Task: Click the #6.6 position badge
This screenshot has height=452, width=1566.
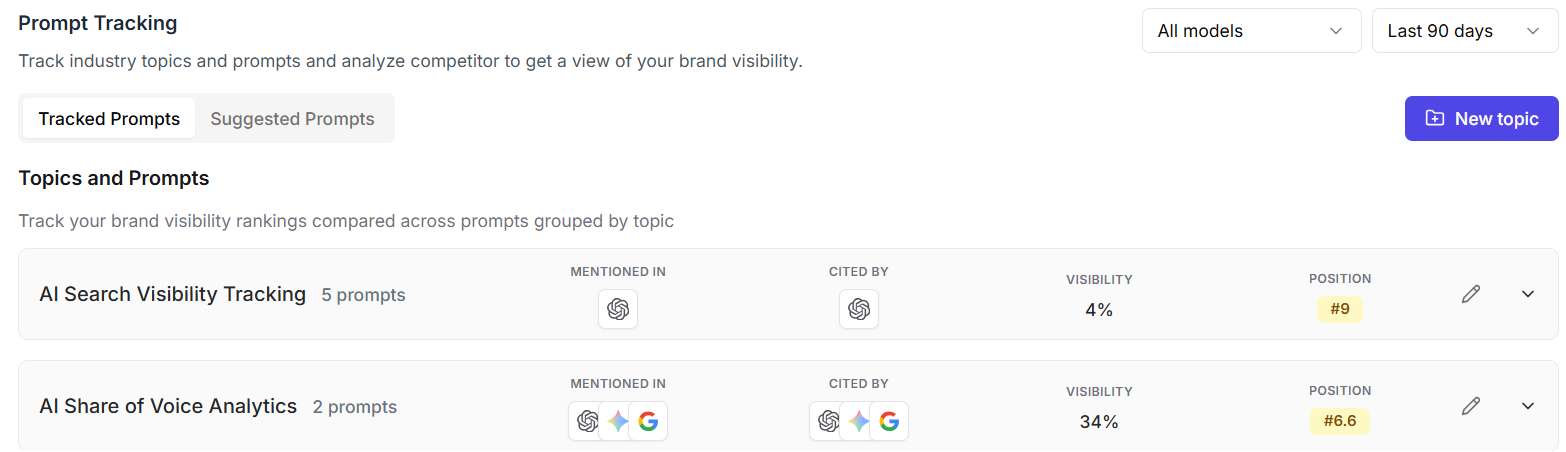Action: (x=1340, y=421)
